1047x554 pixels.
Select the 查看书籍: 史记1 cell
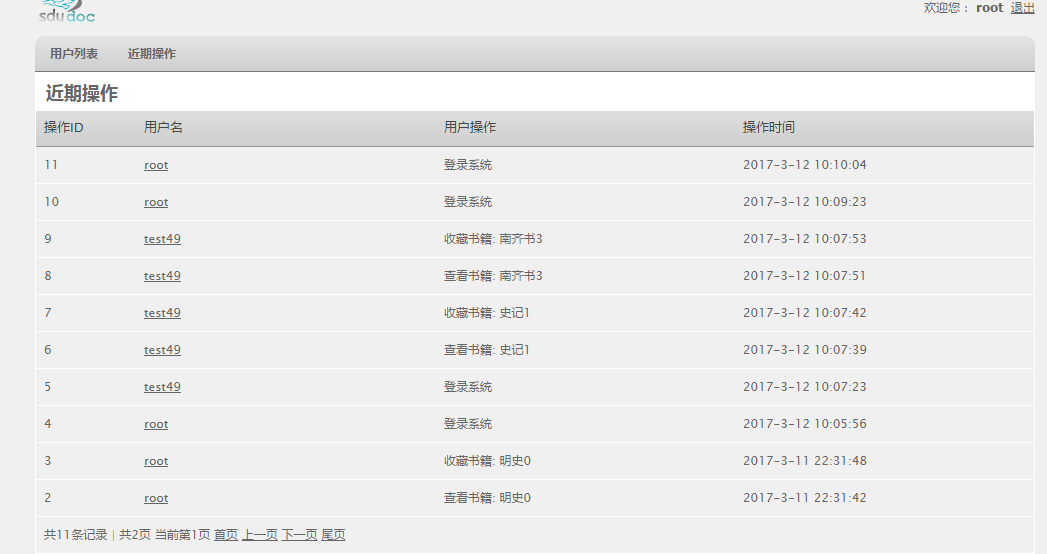[x=487, y=350]
